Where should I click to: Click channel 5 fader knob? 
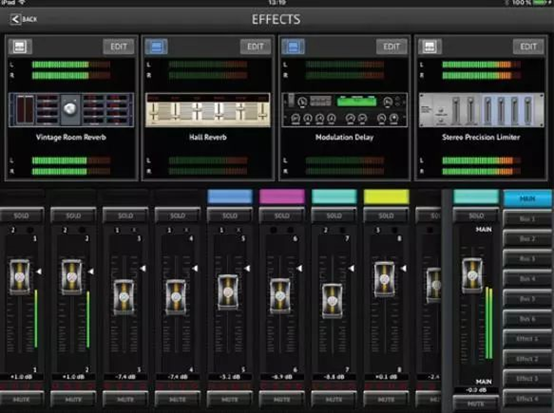[228, 292]
